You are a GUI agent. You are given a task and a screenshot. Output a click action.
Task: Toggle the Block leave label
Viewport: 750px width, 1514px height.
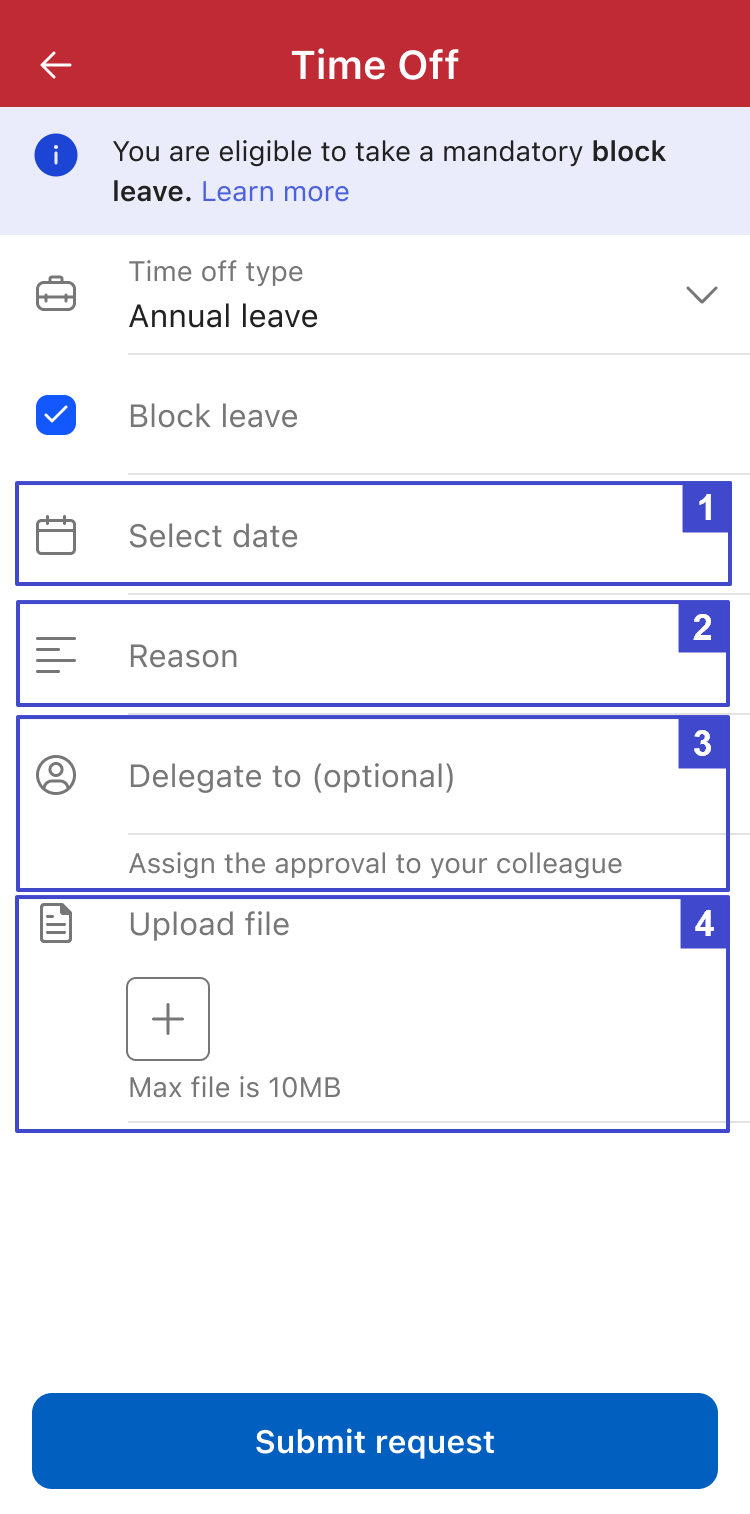point(213,416)
